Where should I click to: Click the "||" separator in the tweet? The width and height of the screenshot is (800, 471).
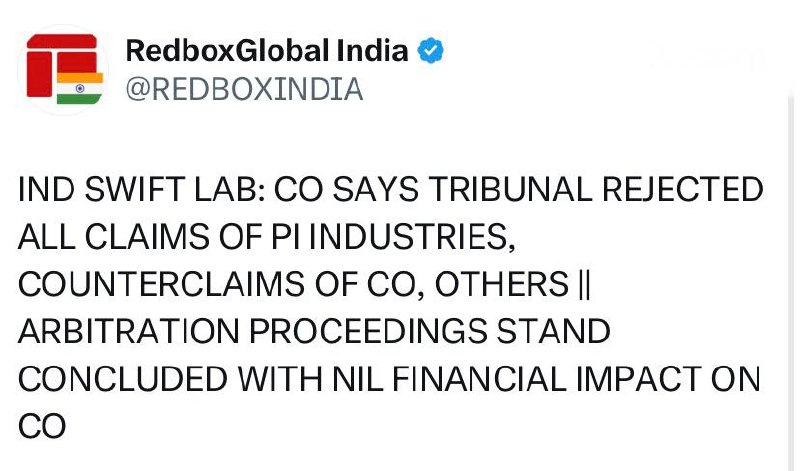click(x=586, y=285)
